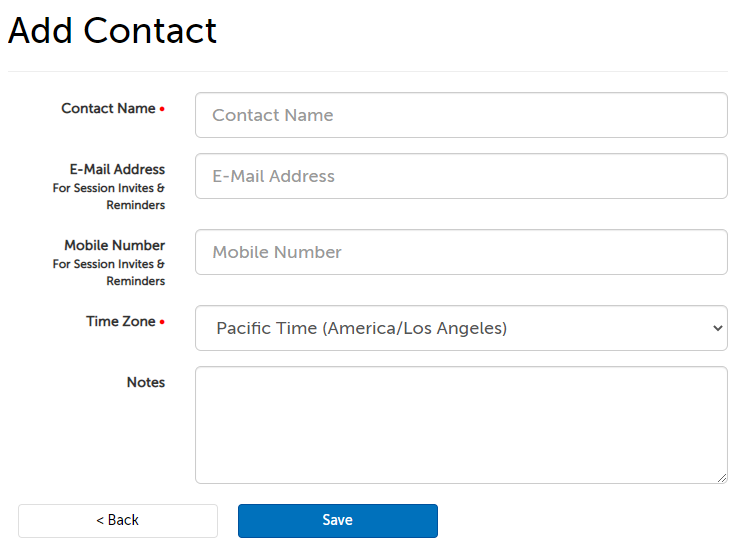The image size is (747, 549).
Task: Click the E-Mail Address label
Action: (x=117, y=169)
